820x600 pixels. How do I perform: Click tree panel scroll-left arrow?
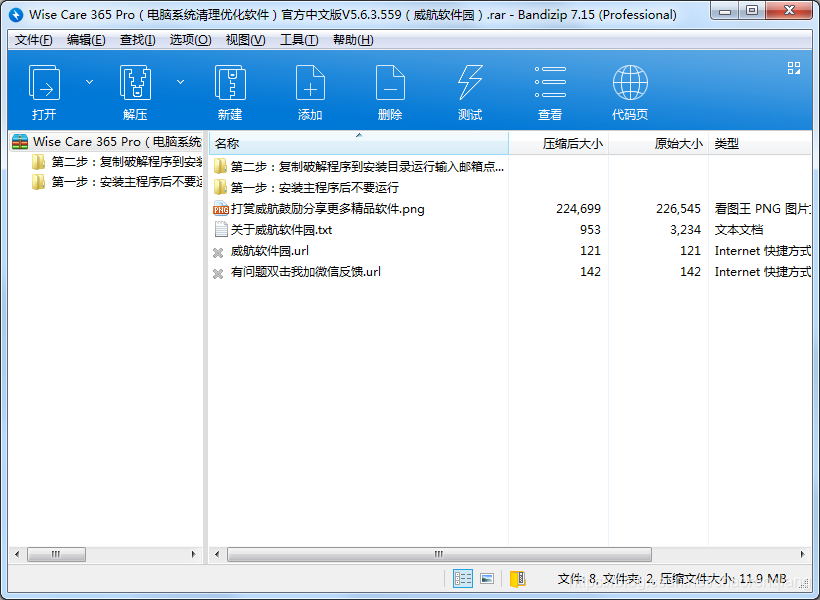(17, 554)
